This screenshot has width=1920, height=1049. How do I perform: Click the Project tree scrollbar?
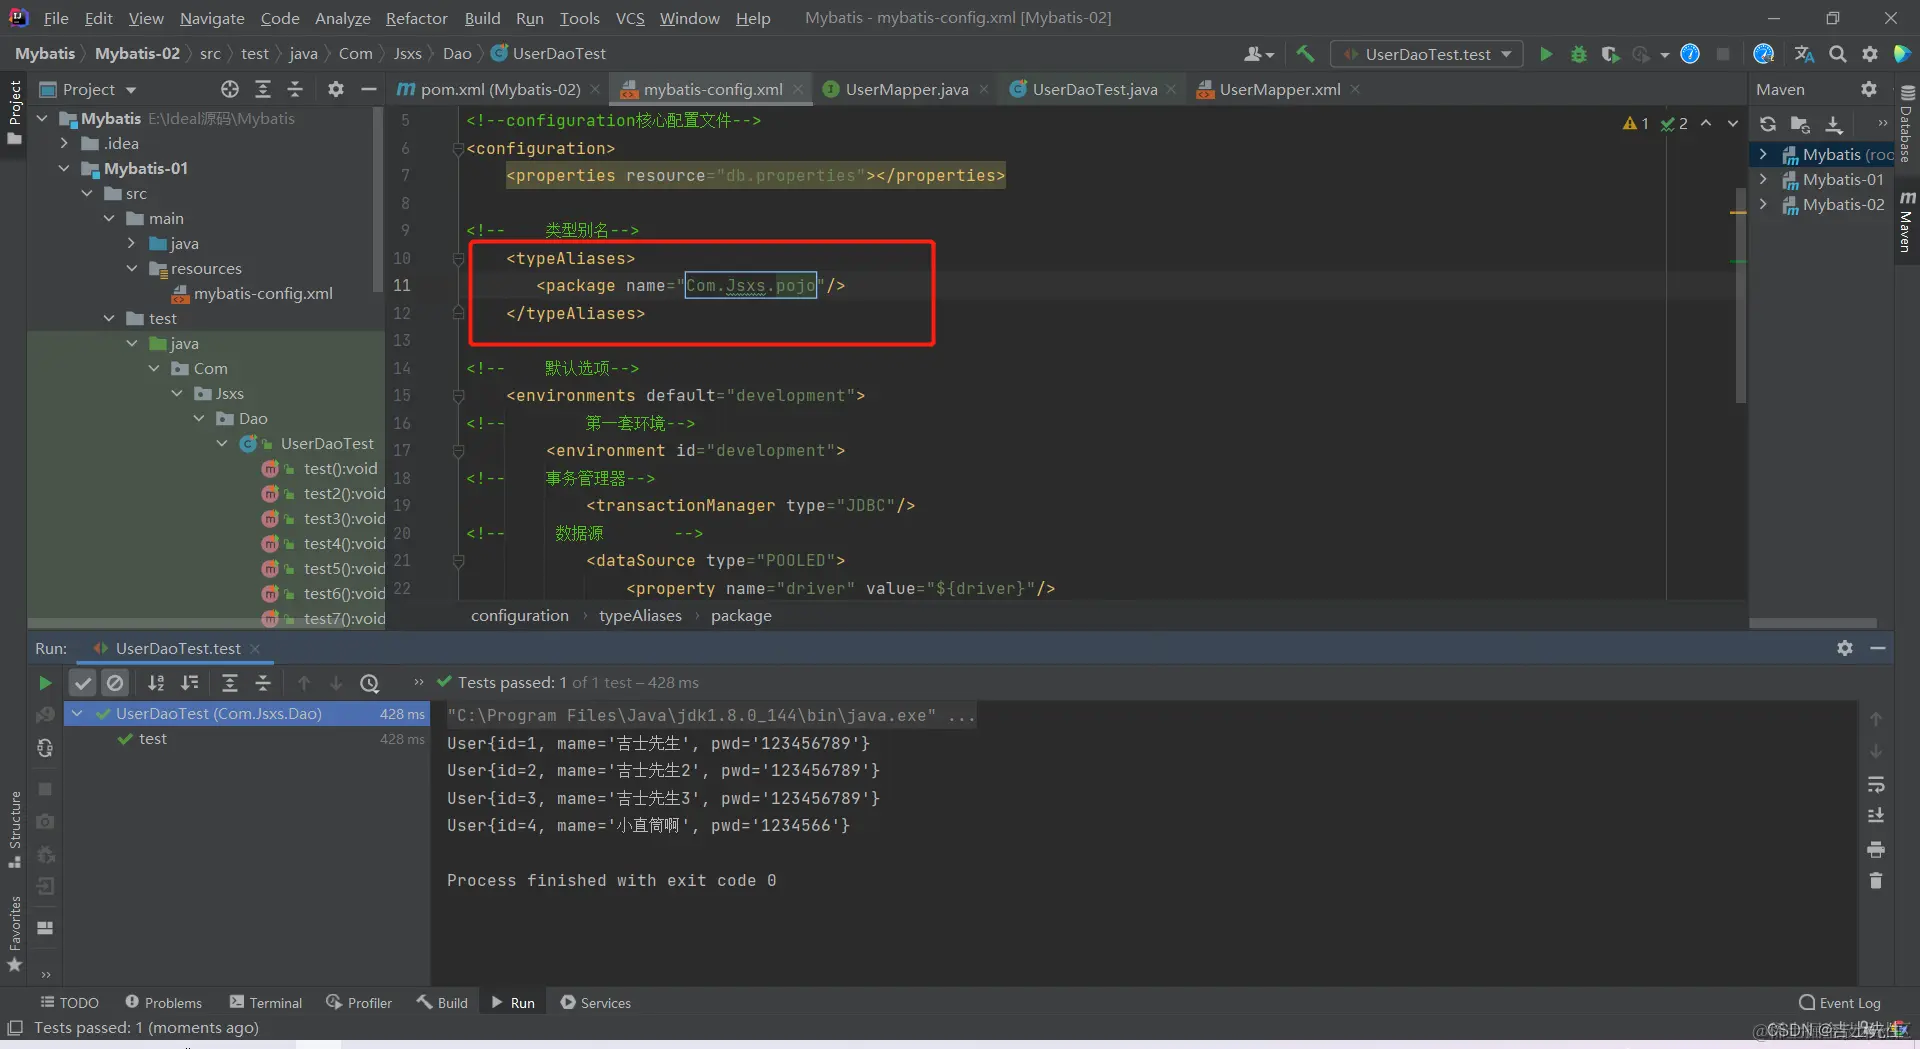[378, 200]
